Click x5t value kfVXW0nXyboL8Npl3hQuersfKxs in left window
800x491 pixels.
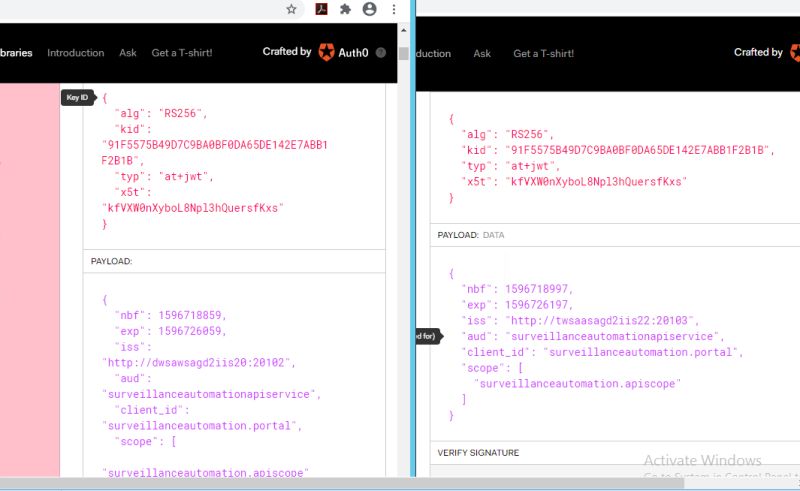tap(193, 208)
